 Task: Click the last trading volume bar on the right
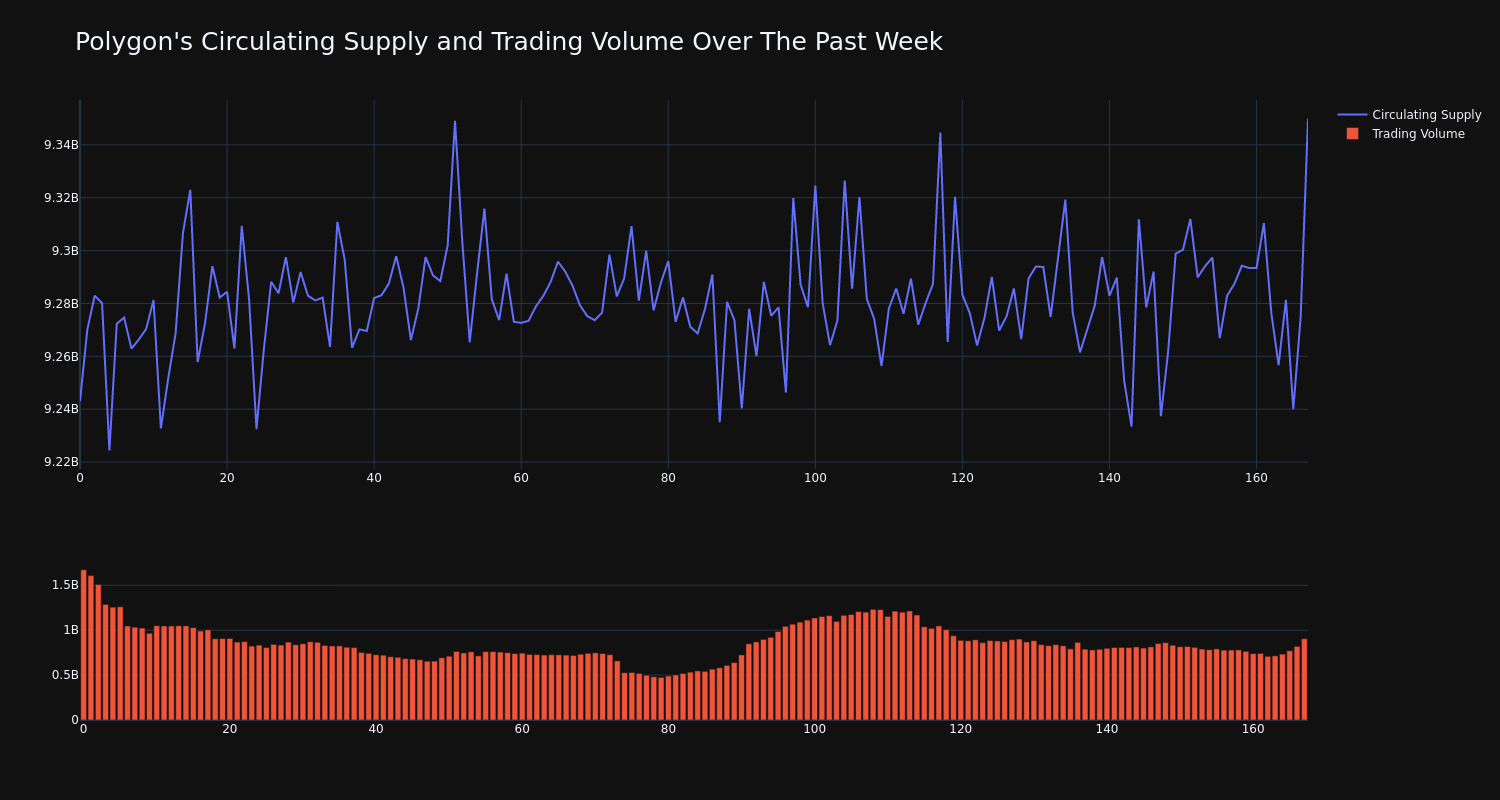(1304, 679)
